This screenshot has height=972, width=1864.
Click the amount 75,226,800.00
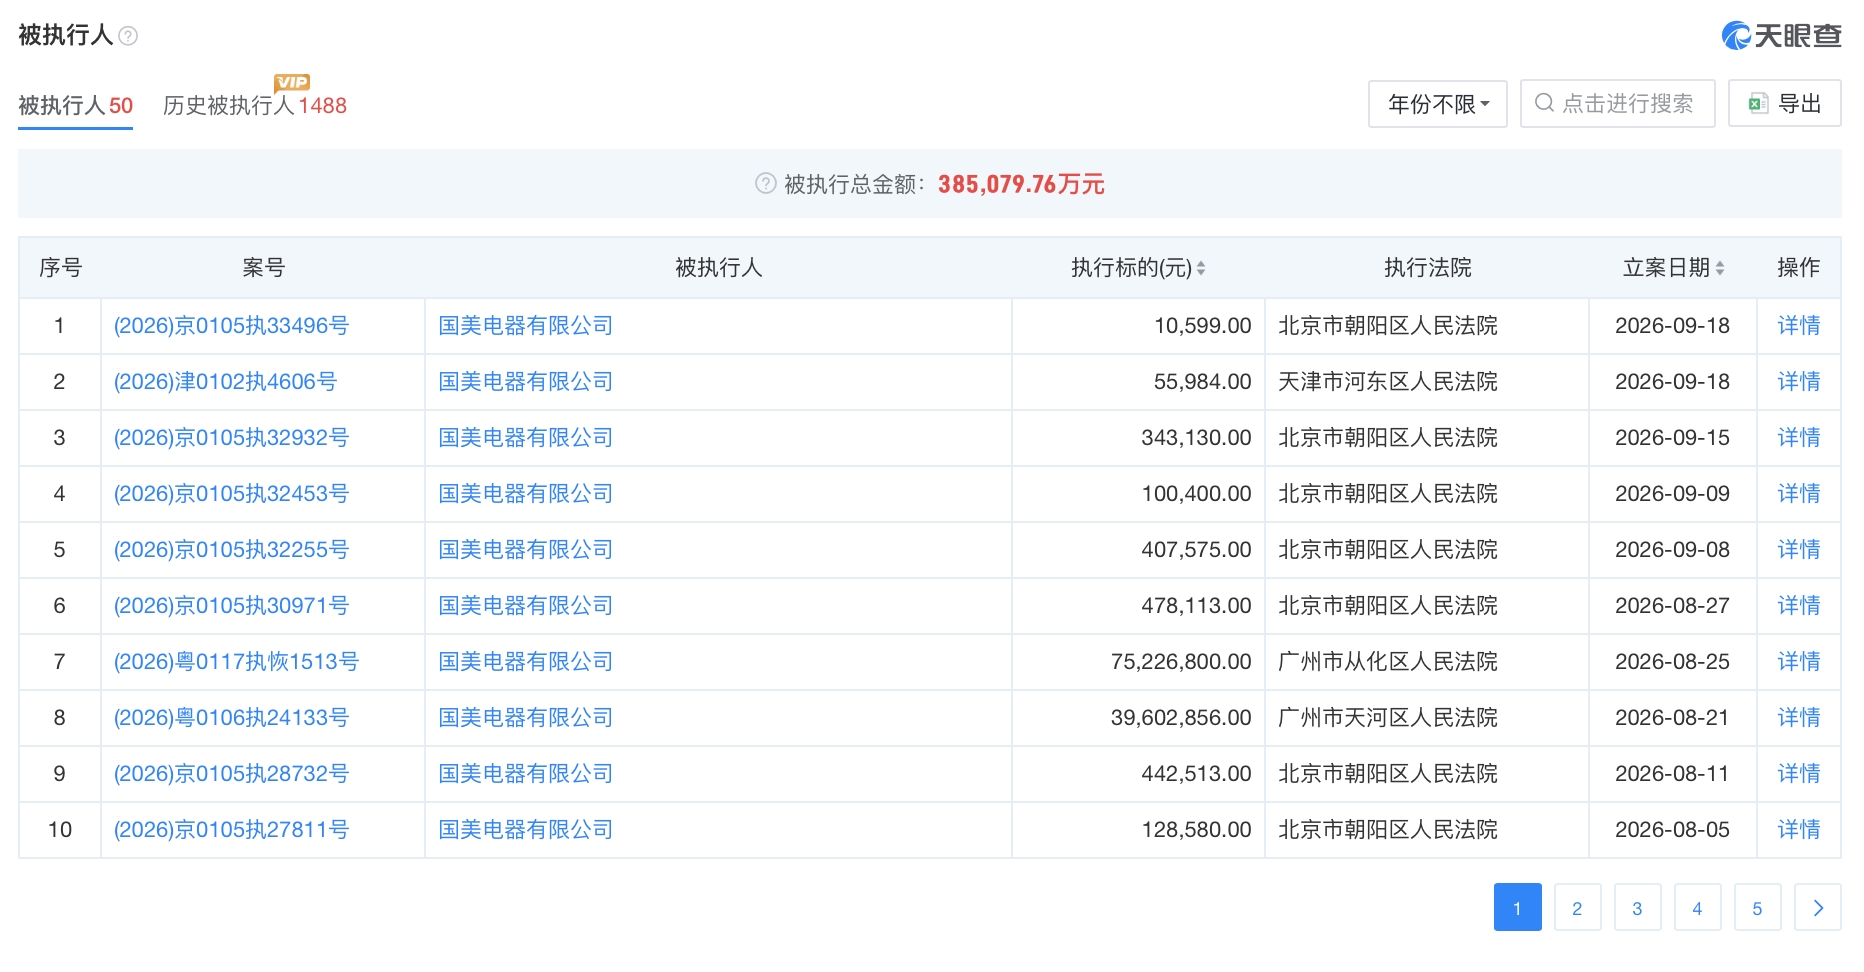[x=1181, y=662]
